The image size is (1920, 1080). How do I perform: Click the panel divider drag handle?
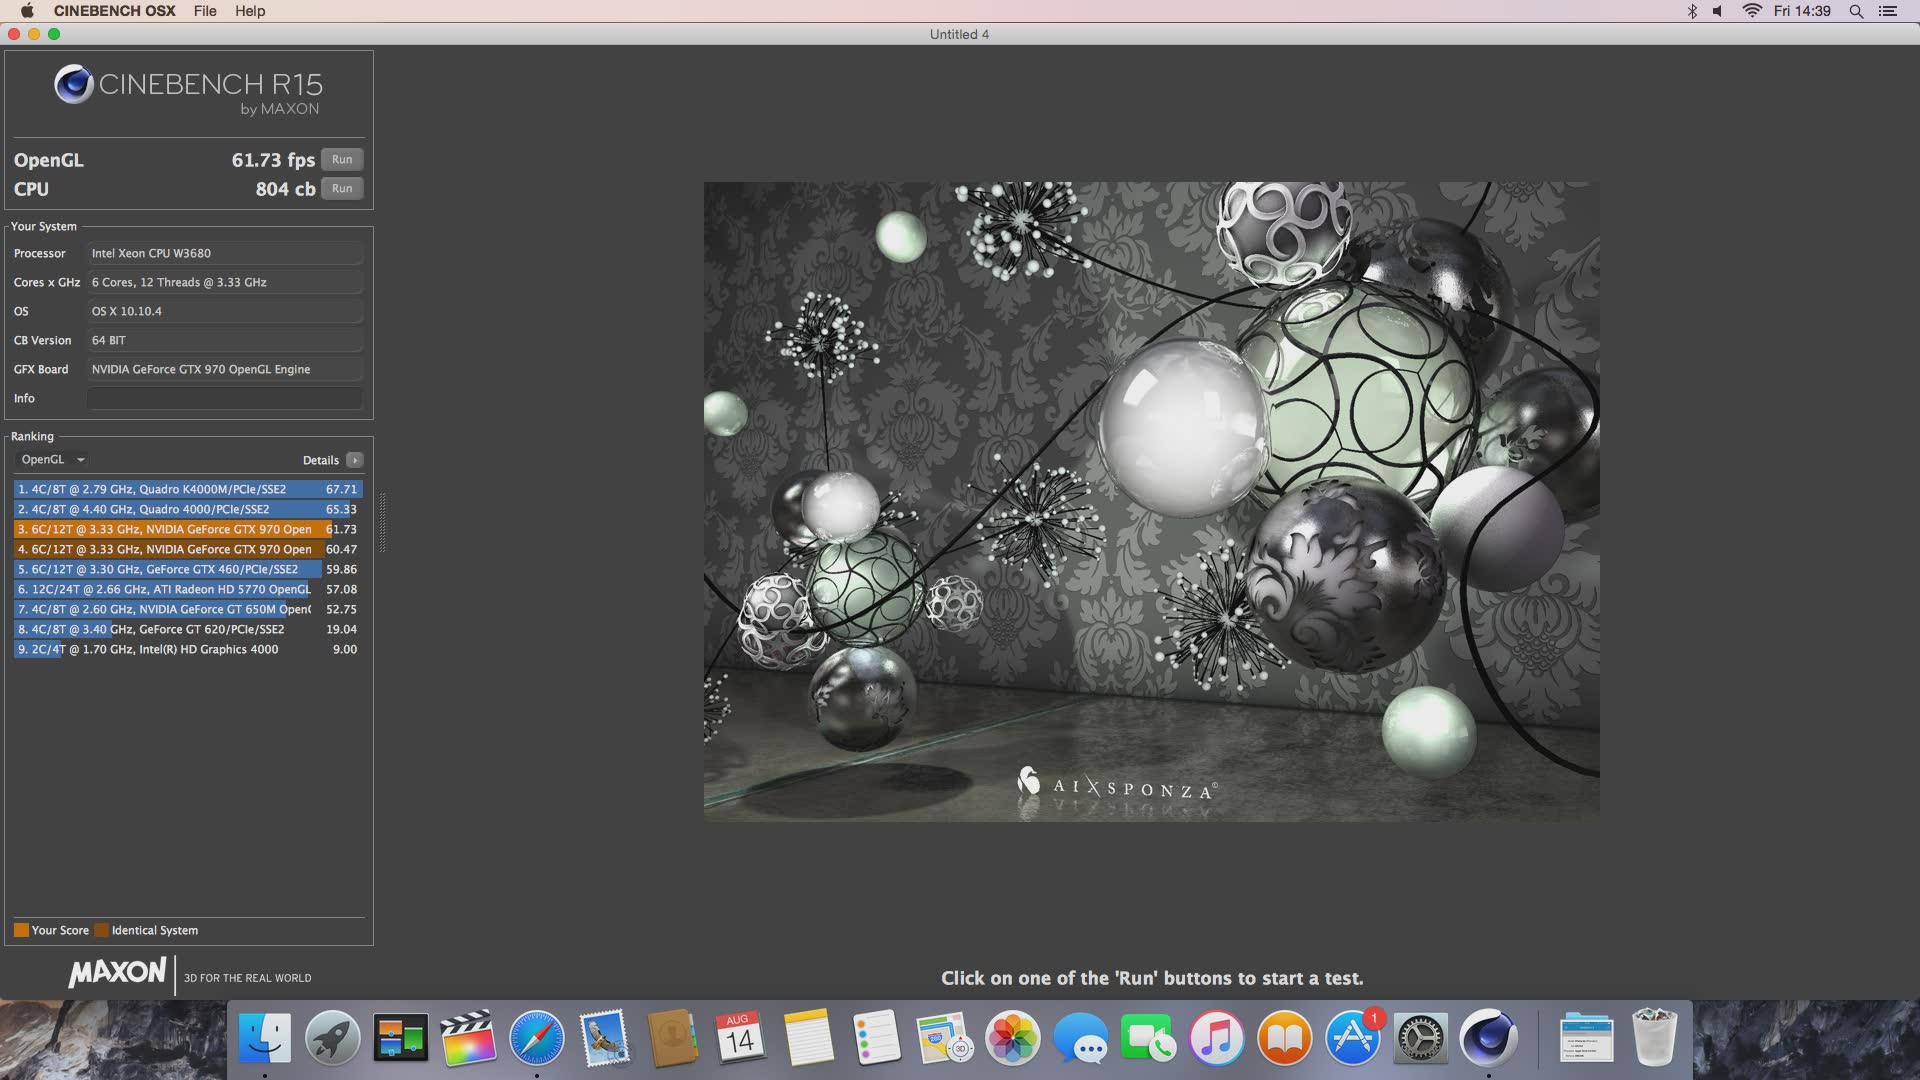coord(382,522)
